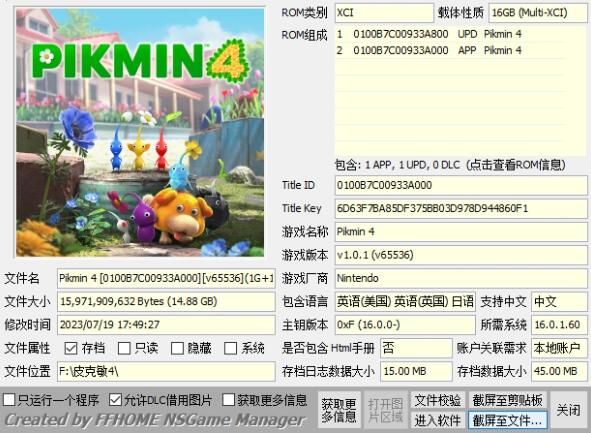
Task: Select the APP row 0100B7C00933A000 in ROM组成
Action: pyautogui.click(x=449, y=50)
